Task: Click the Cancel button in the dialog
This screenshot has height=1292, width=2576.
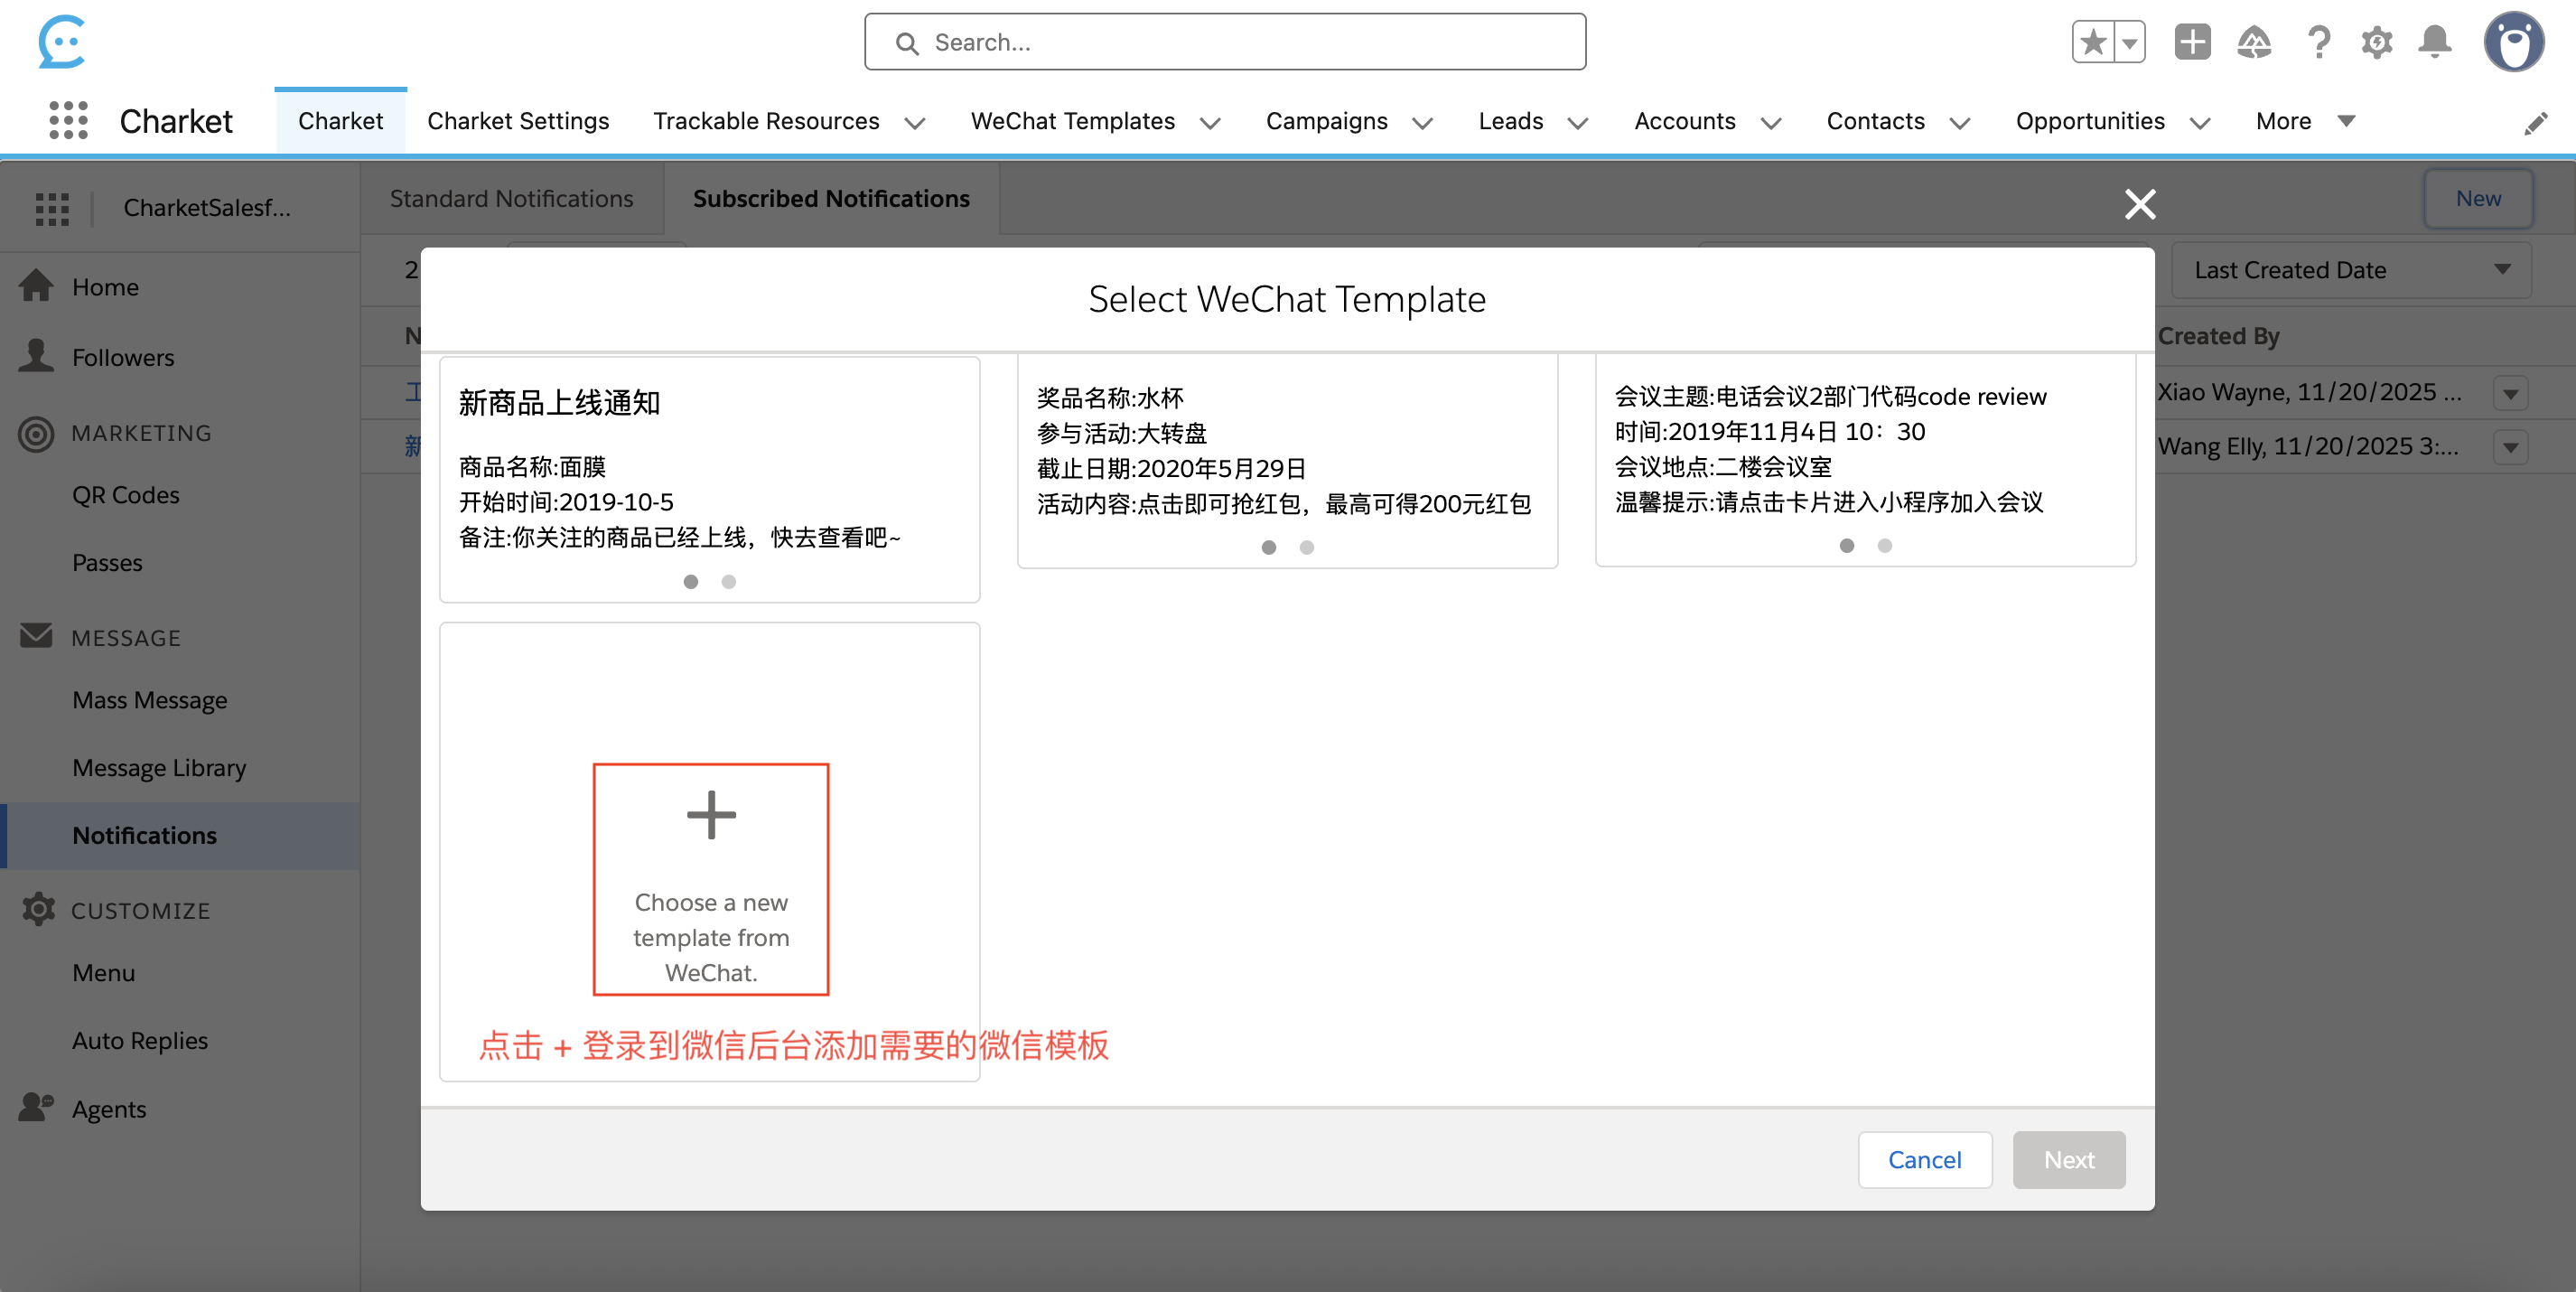Action: click(x=1924, y=1159)
